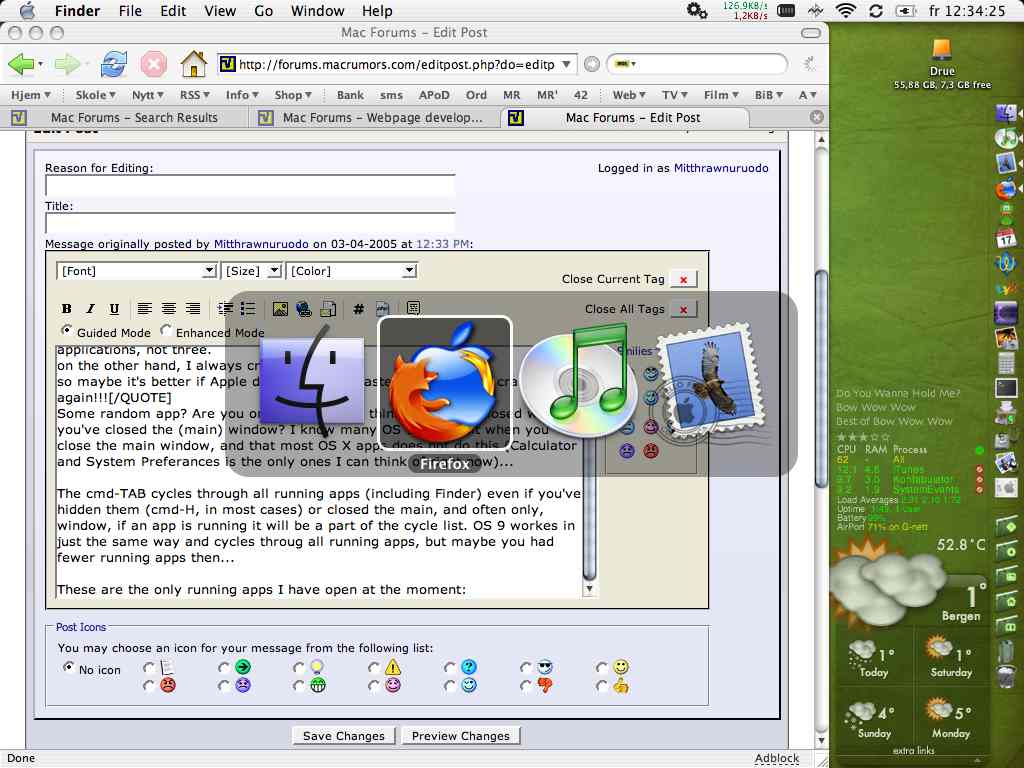Select iTunes in the app switcher
This screenshot has width=1024, height=768.
578,383
